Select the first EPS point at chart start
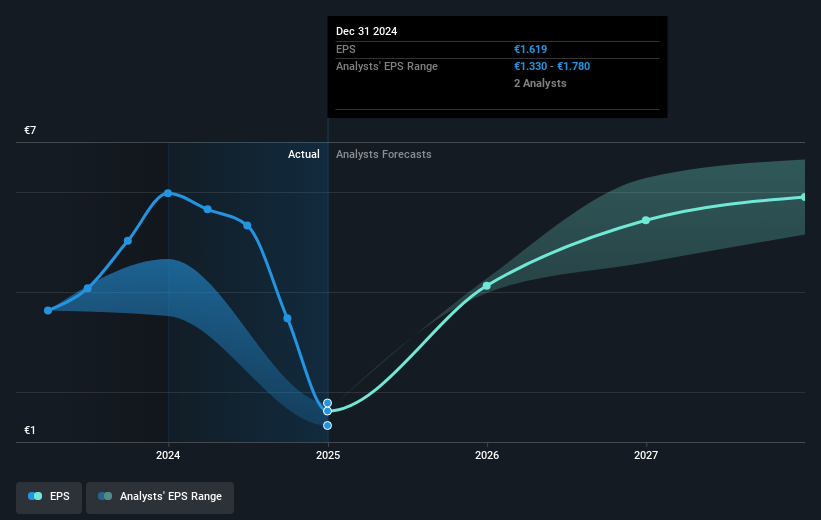The width and height of the screenshot is (821, 520). (x=48, y=311)
